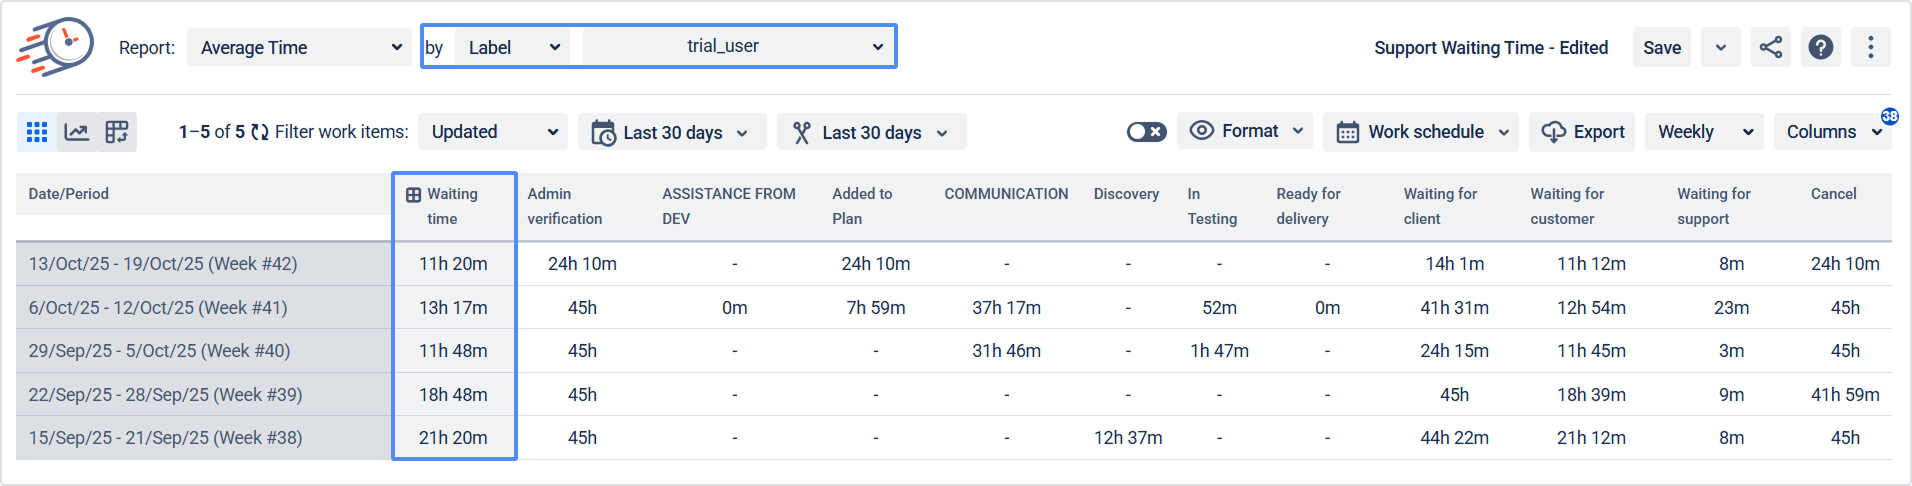Click the Waiting for support header

click(1714, 206)
